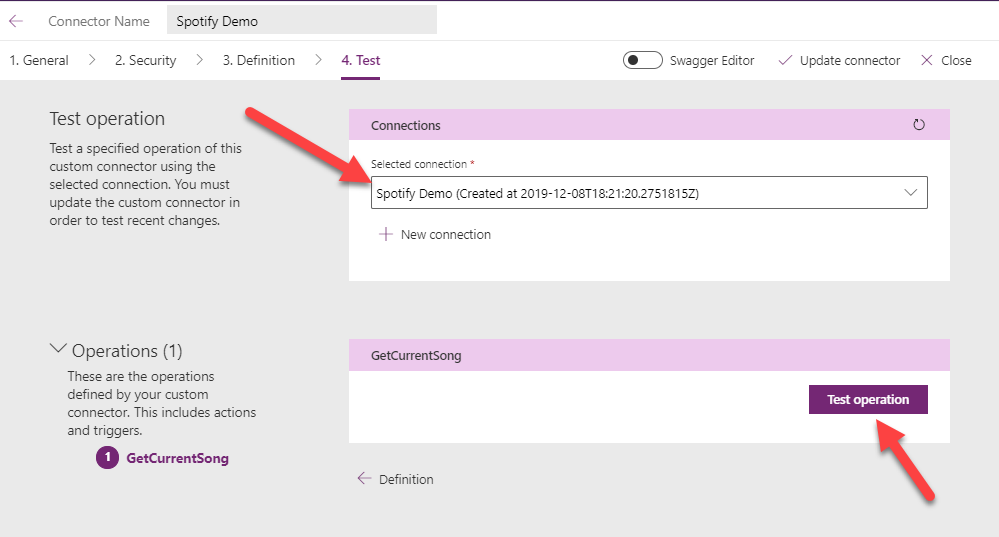Click the left arrow beside Definition

[364, 479]
